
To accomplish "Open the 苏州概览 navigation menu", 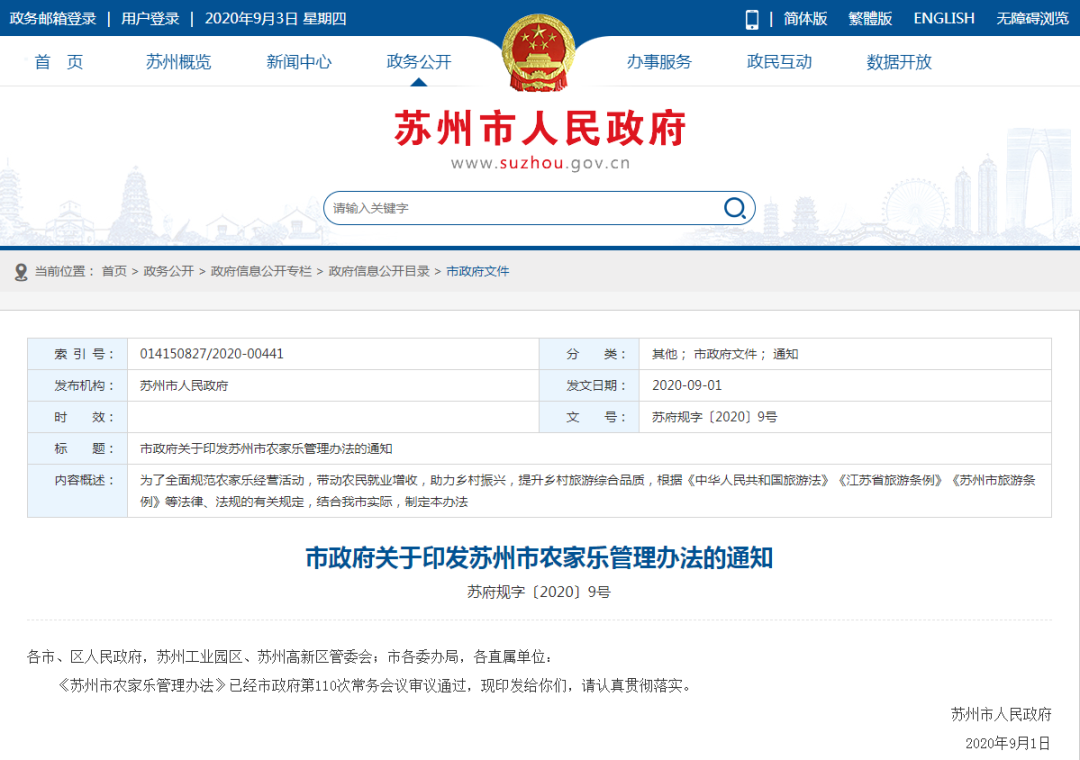I will point(178,62).
